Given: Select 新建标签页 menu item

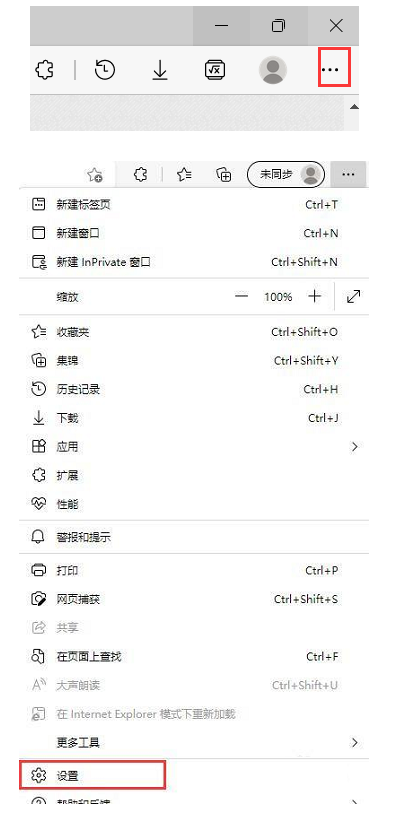Looking at the screenshot, I should tap(194, 204).
